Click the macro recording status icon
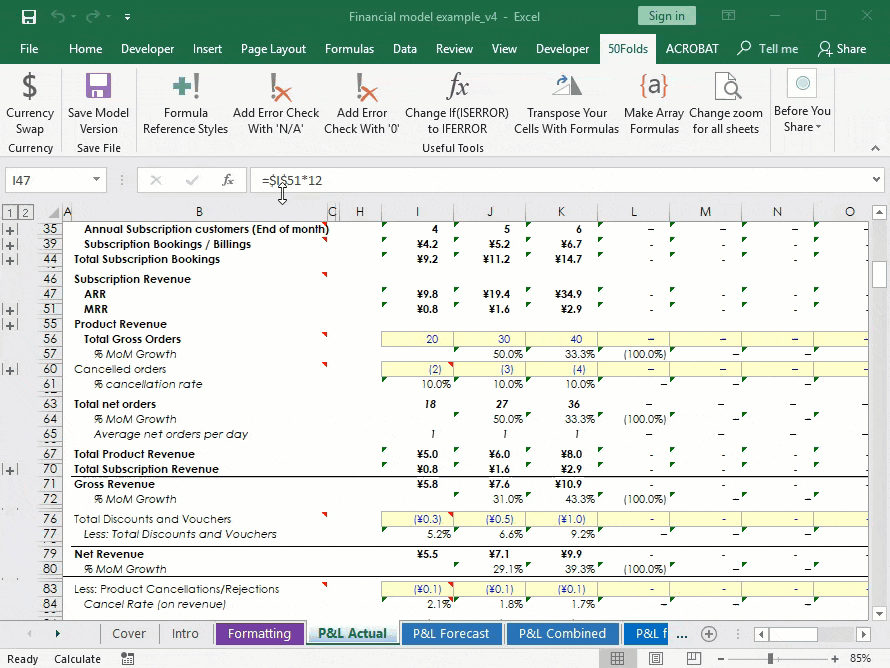 pos(128,659)
